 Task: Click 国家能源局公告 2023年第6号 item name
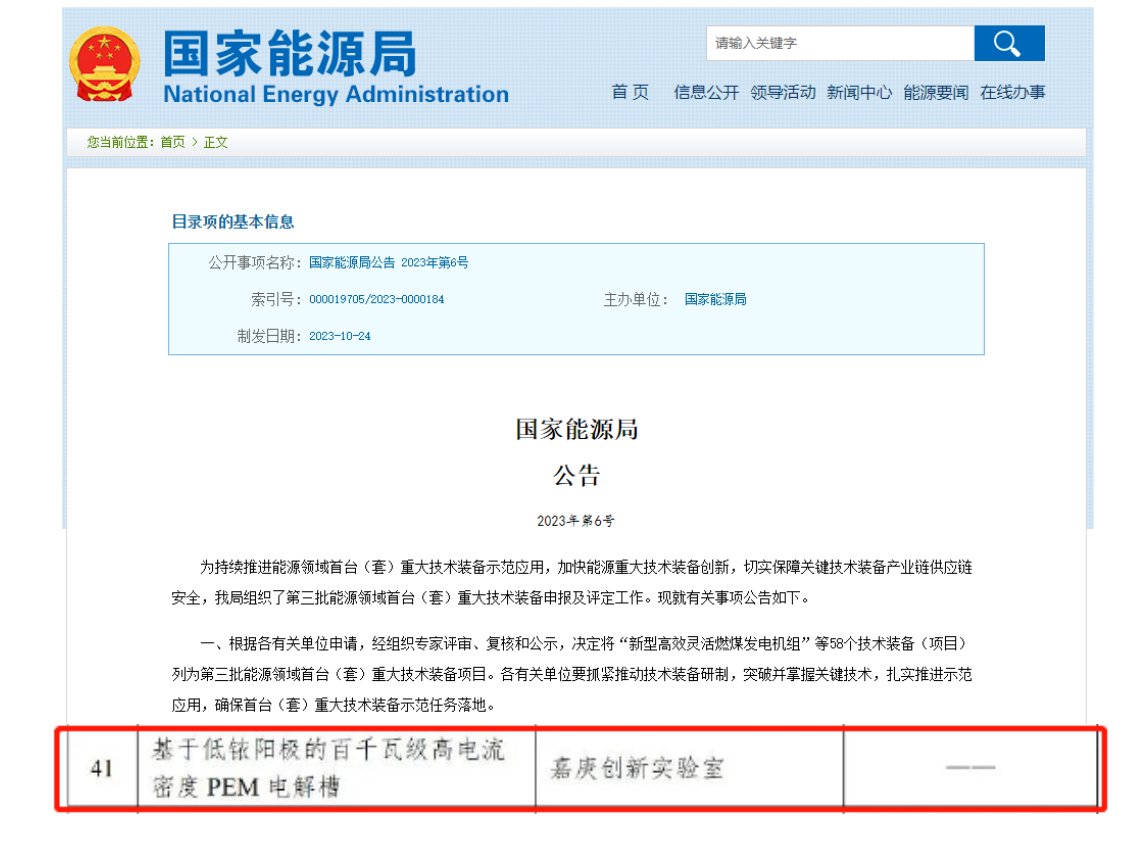click(x=388, y=262)
